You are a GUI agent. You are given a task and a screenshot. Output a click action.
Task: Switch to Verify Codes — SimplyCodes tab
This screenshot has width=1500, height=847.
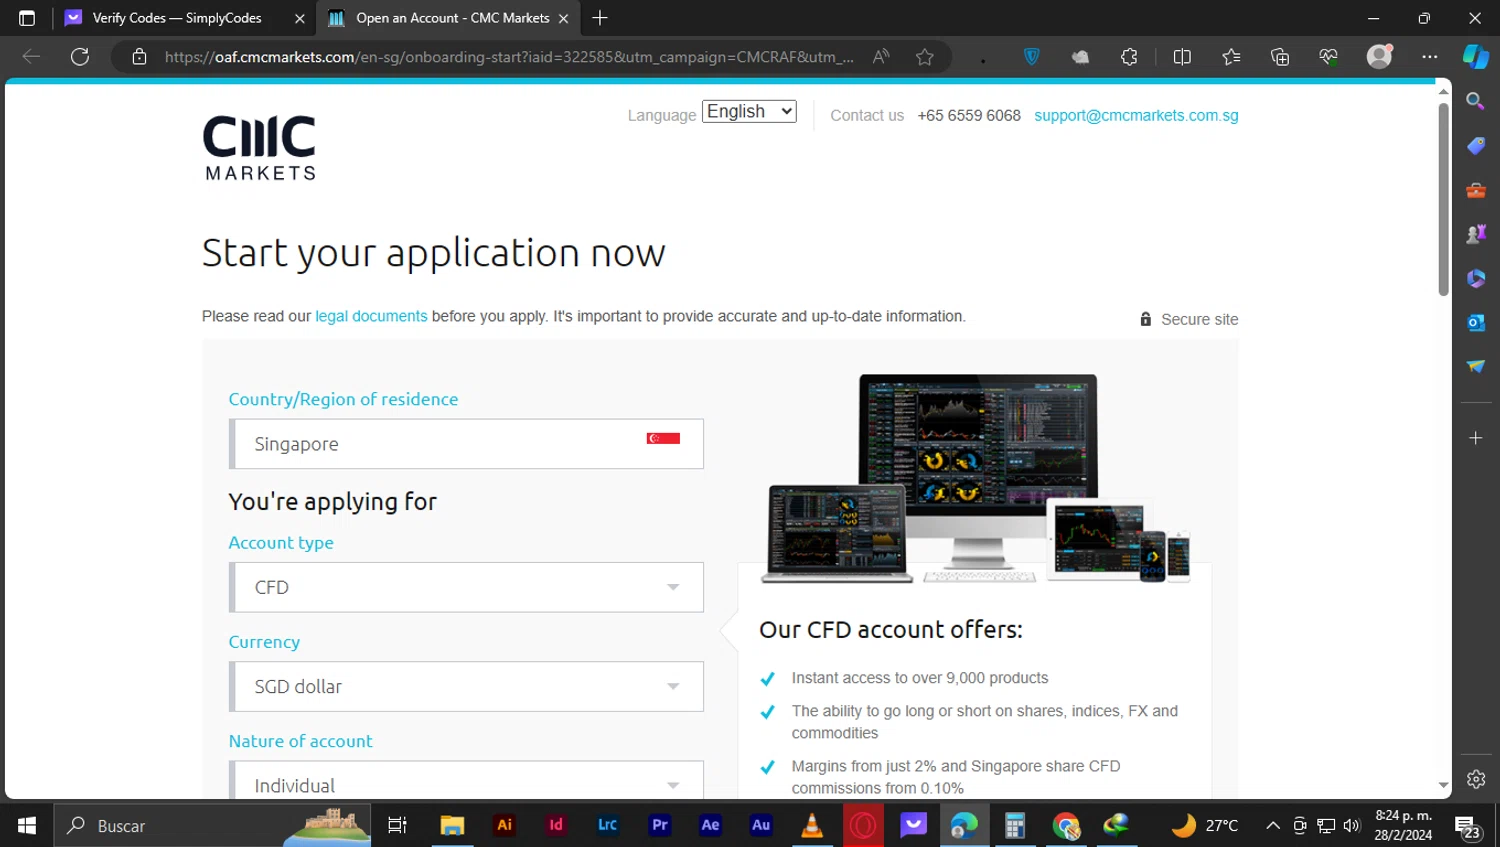tap(176, 18)
